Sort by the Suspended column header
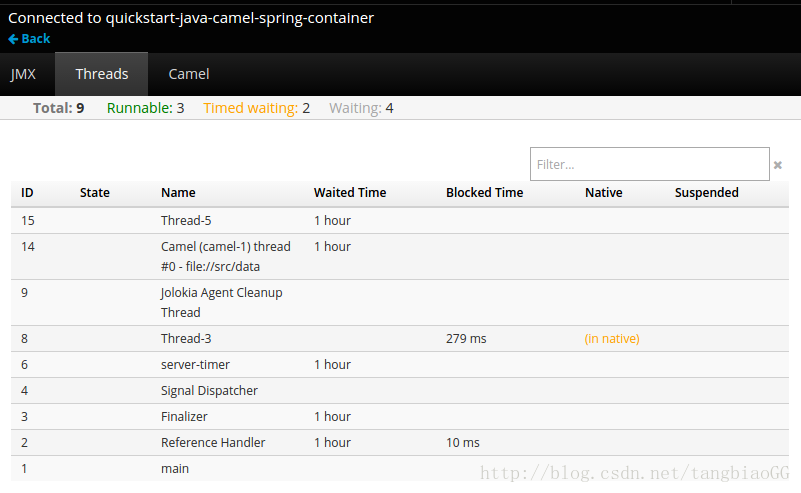Viewport: 801px width, 493px height. (706, 193)
